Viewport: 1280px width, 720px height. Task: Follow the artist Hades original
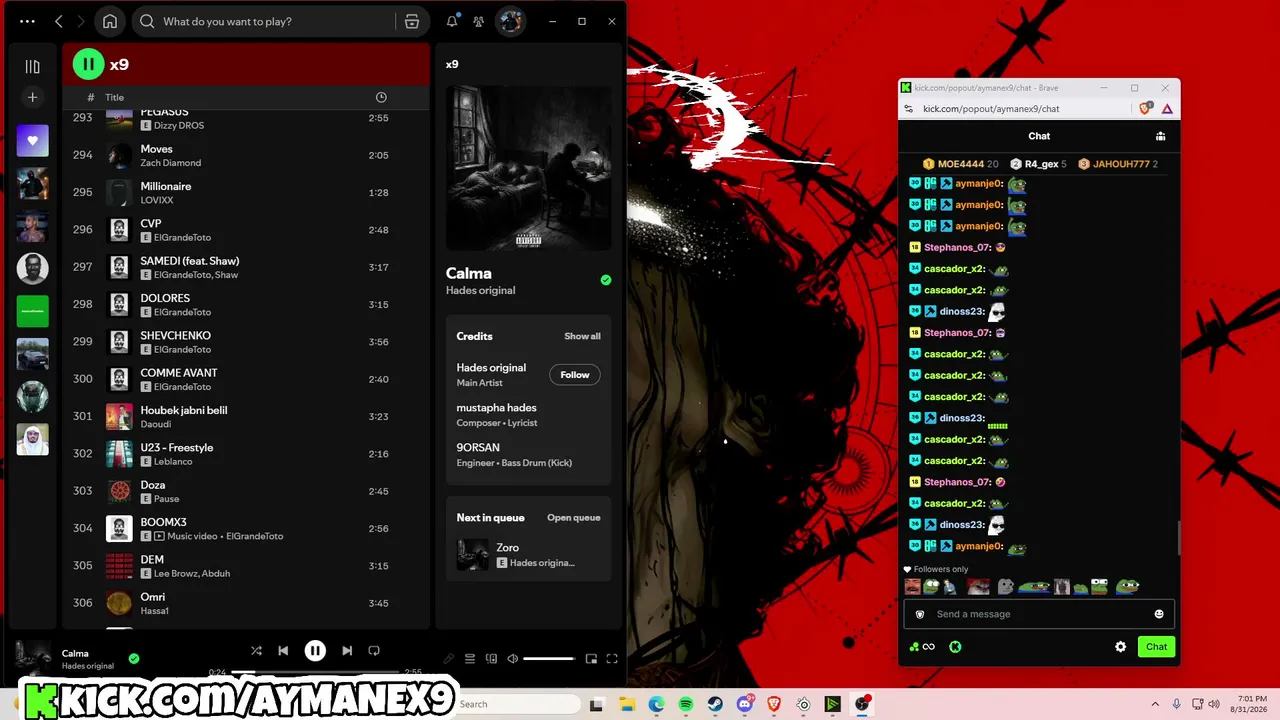click(575, 375)
